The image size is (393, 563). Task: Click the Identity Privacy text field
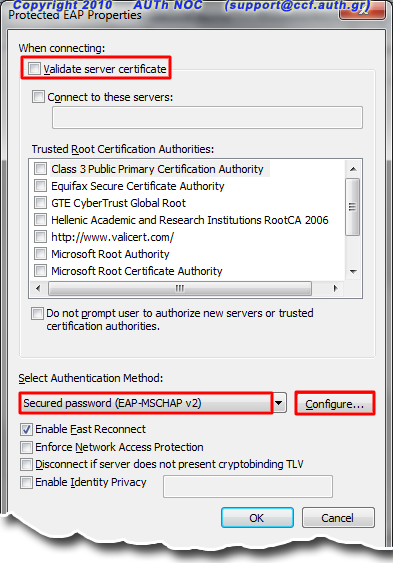coord(248,487)
